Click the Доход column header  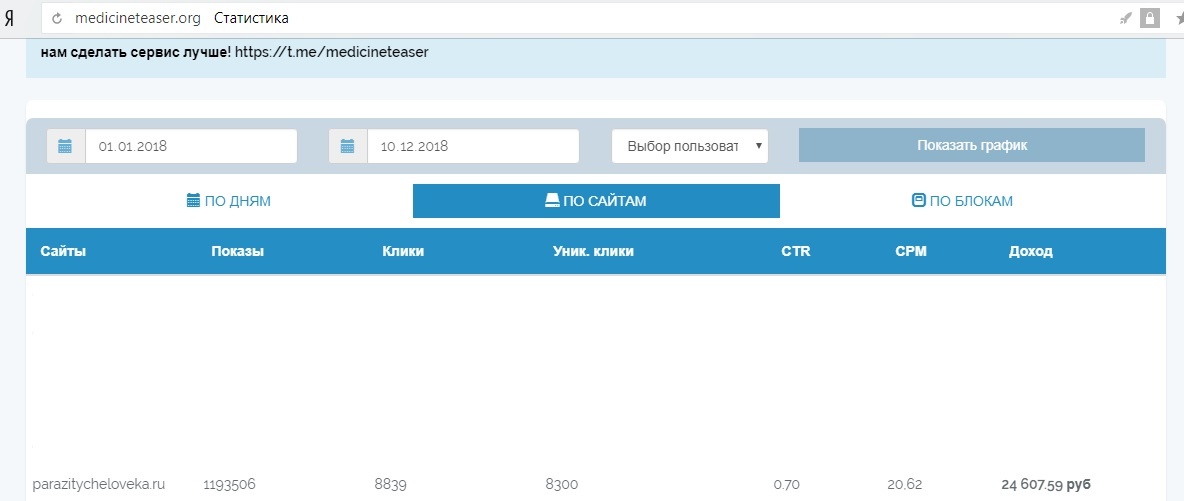click(1031, 252)
